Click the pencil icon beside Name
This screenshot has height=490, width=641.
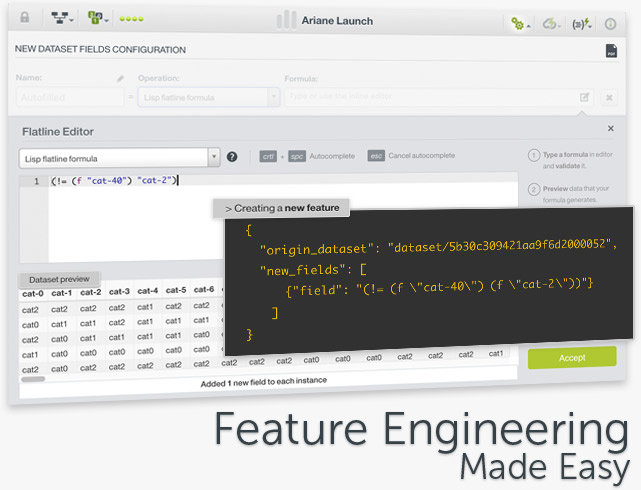click(120, 78)
